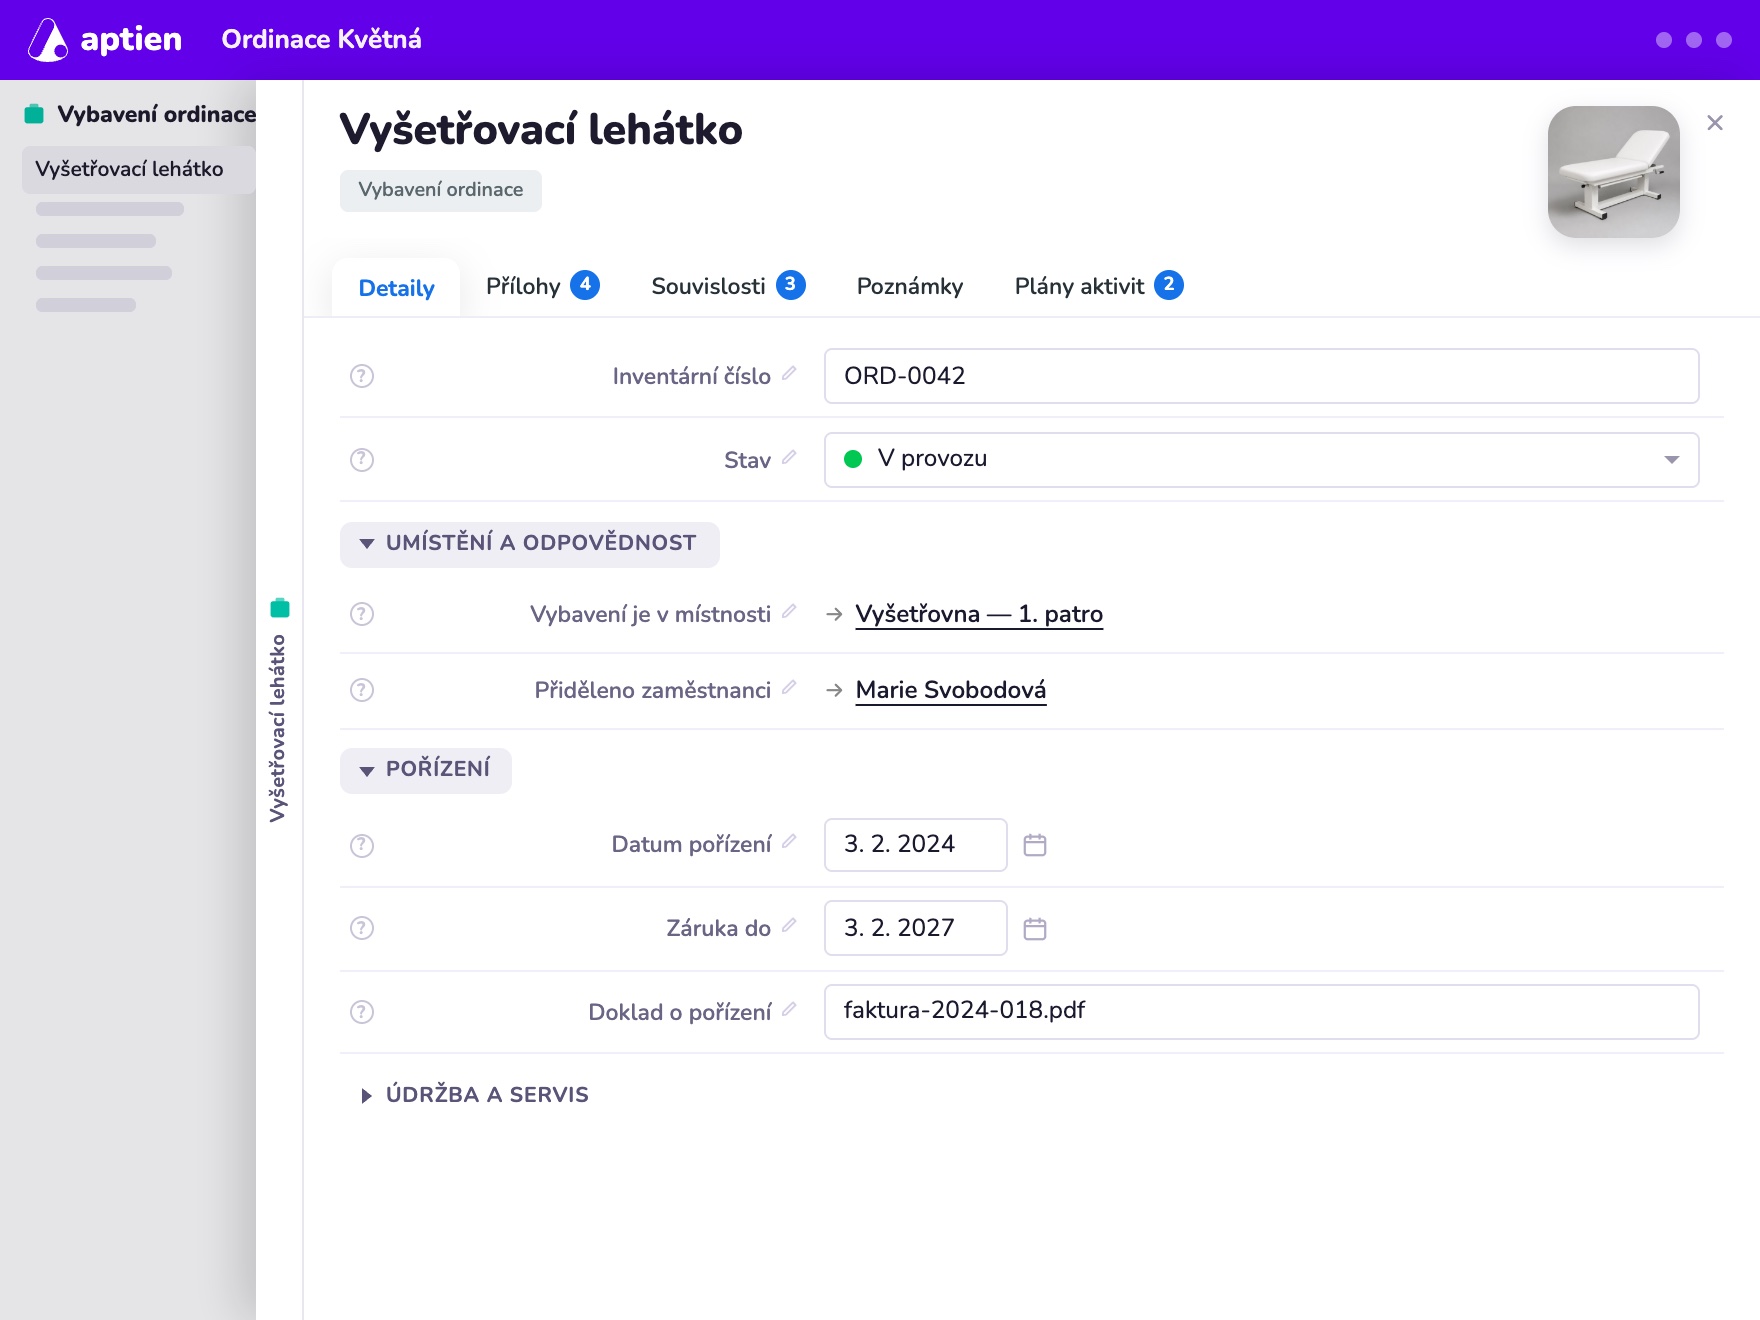Open the calendar picker for Záruka do

(1035, 929)
